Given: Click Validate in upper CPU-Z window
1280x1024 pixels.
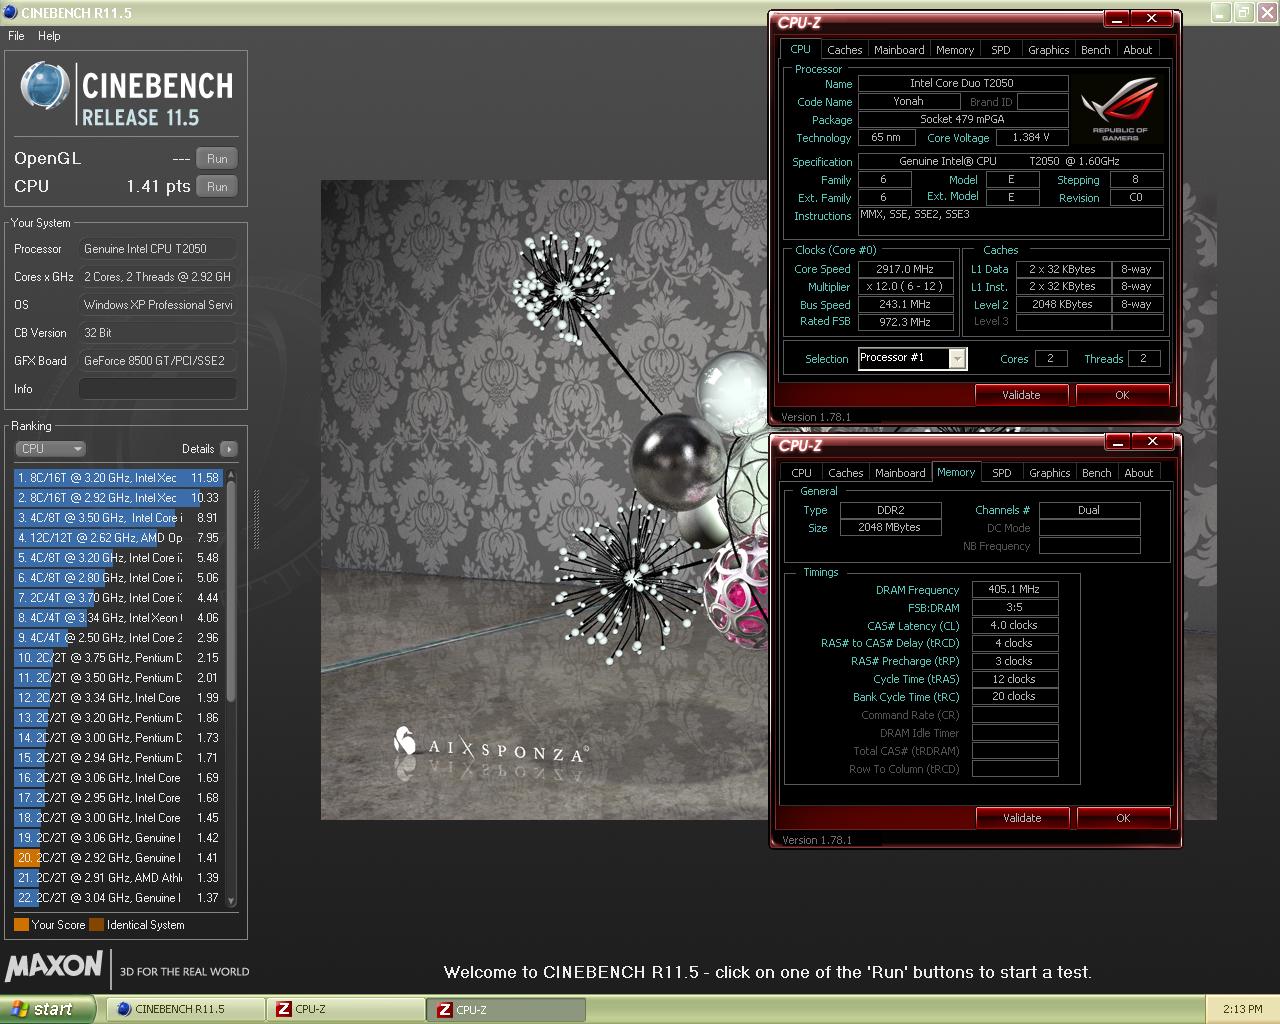Looking at the screenshot, I should (1021, 395).
